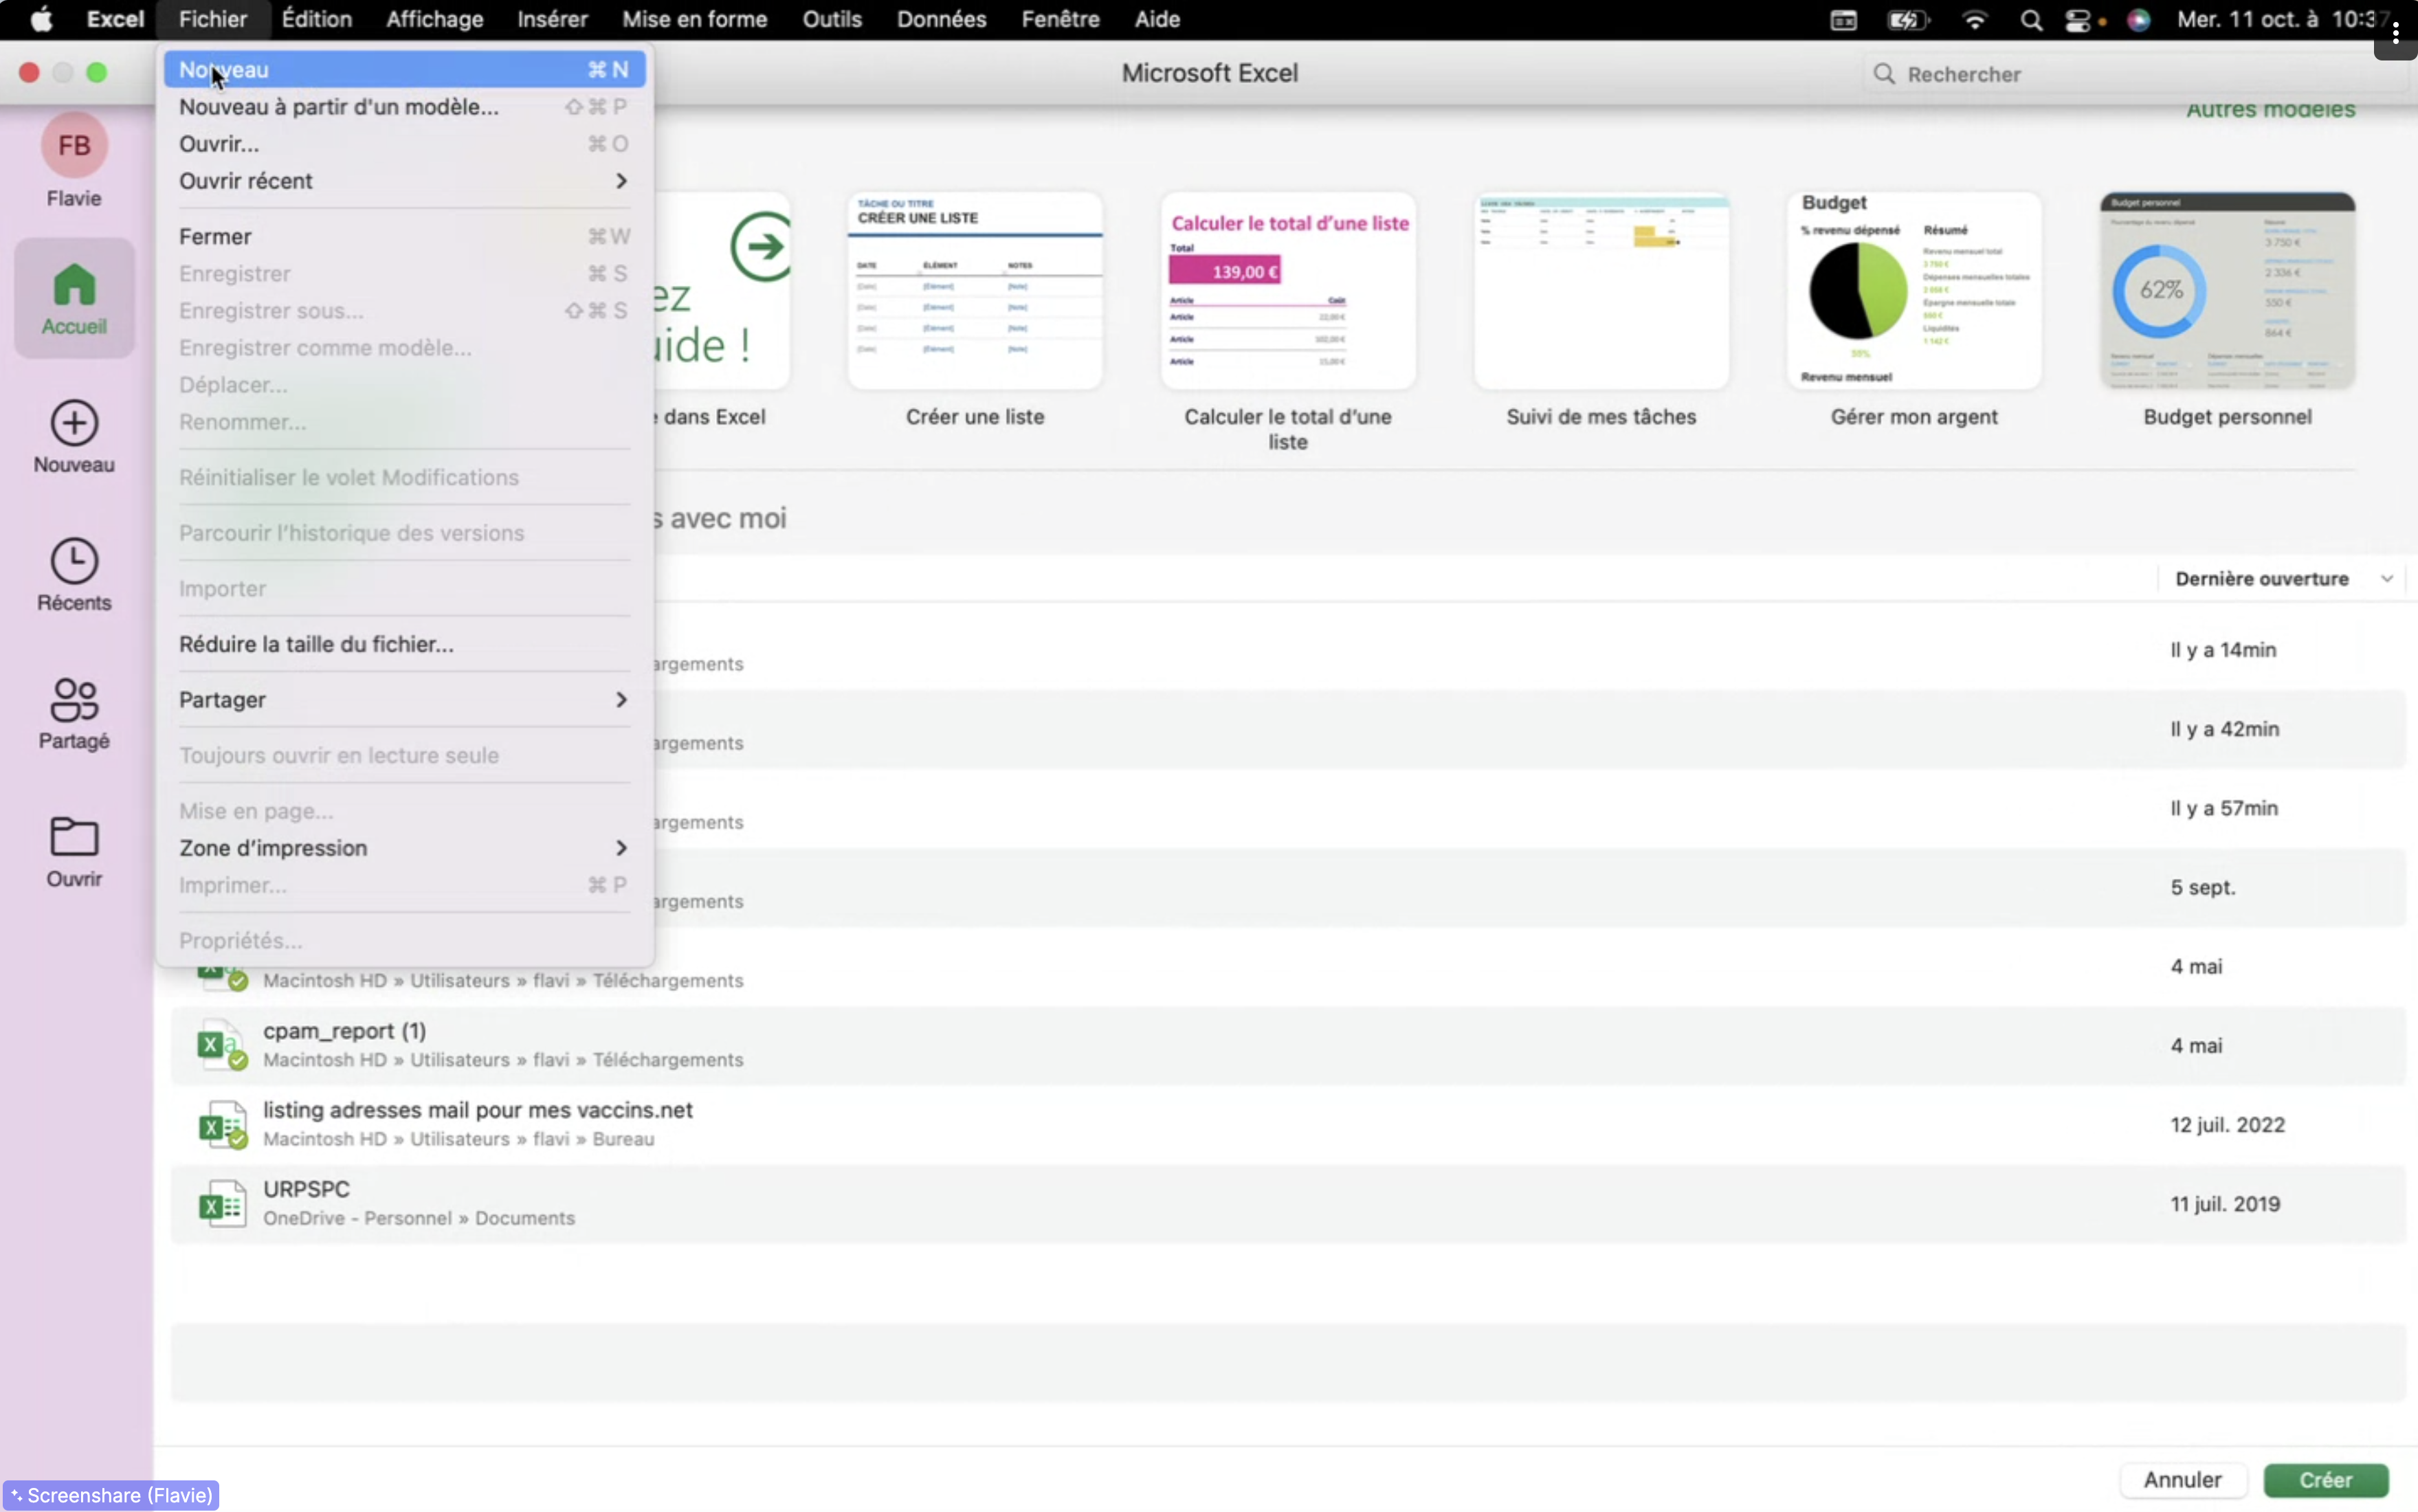Click the Excel file icon for URPSPC

(222, 1203)
